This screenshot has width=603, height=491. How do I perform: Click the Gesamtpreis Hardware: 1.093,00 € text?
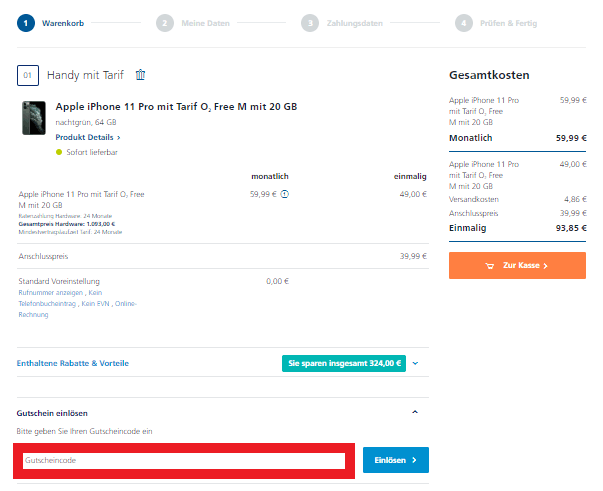coord(67,224)
